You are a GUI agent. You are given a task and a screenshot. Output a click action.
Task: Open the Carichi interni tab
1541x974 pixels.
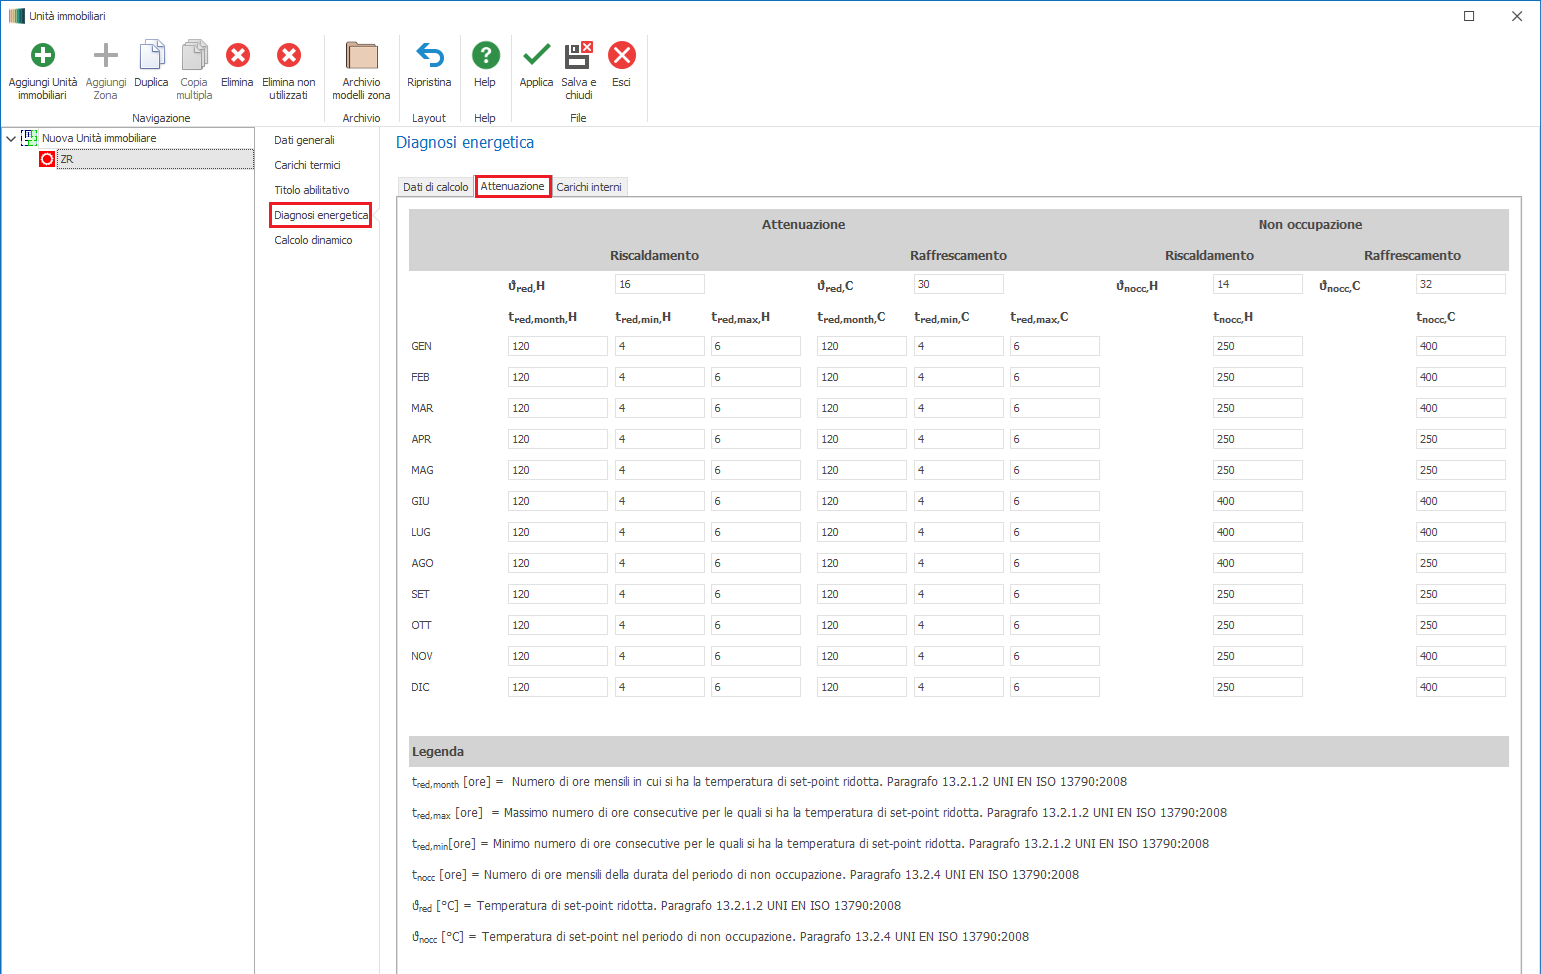[589, 187]
